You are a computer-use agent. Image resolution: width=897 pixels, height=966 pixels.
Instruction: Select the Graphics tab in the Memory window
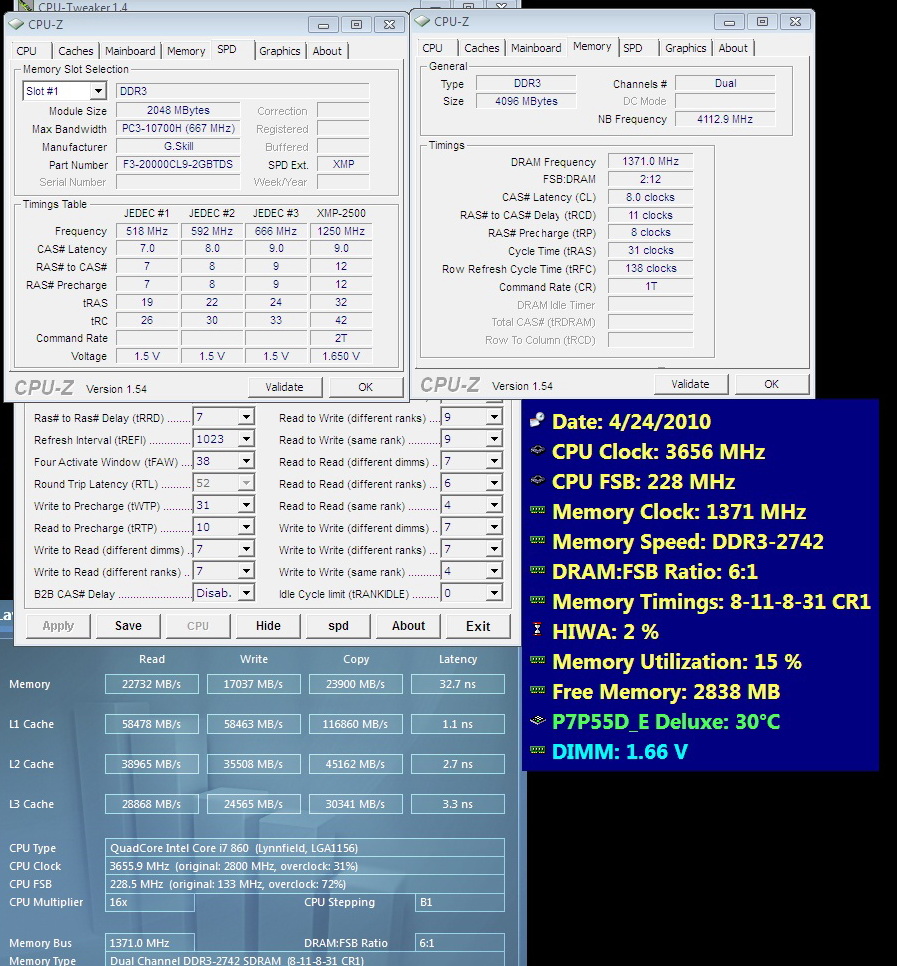[686, 48]
